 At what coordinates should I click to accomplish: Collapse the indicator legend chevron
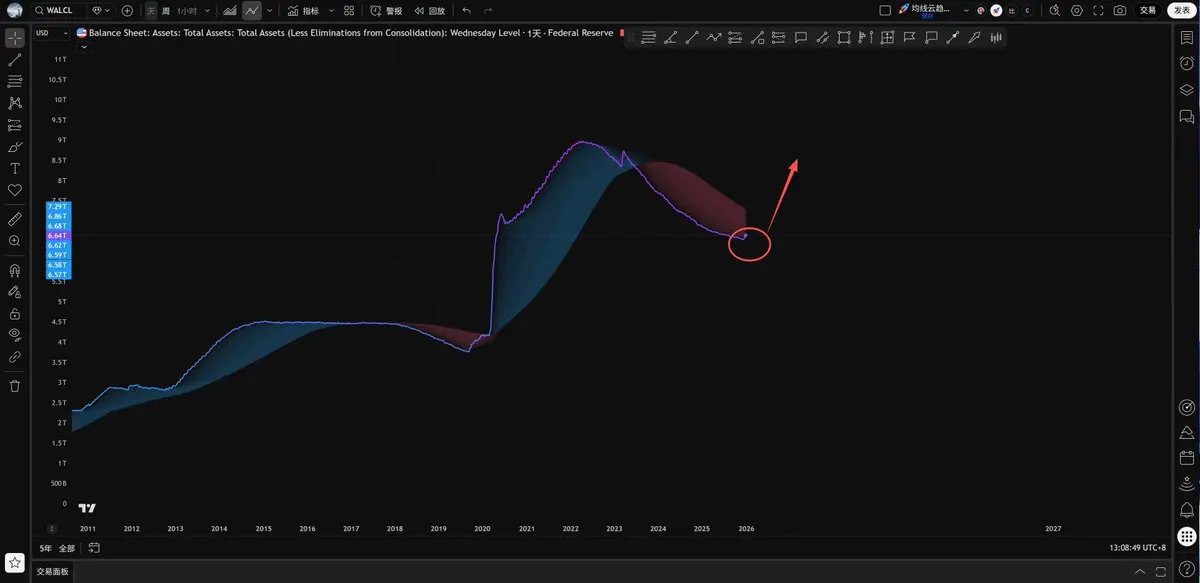pos(83,46)
